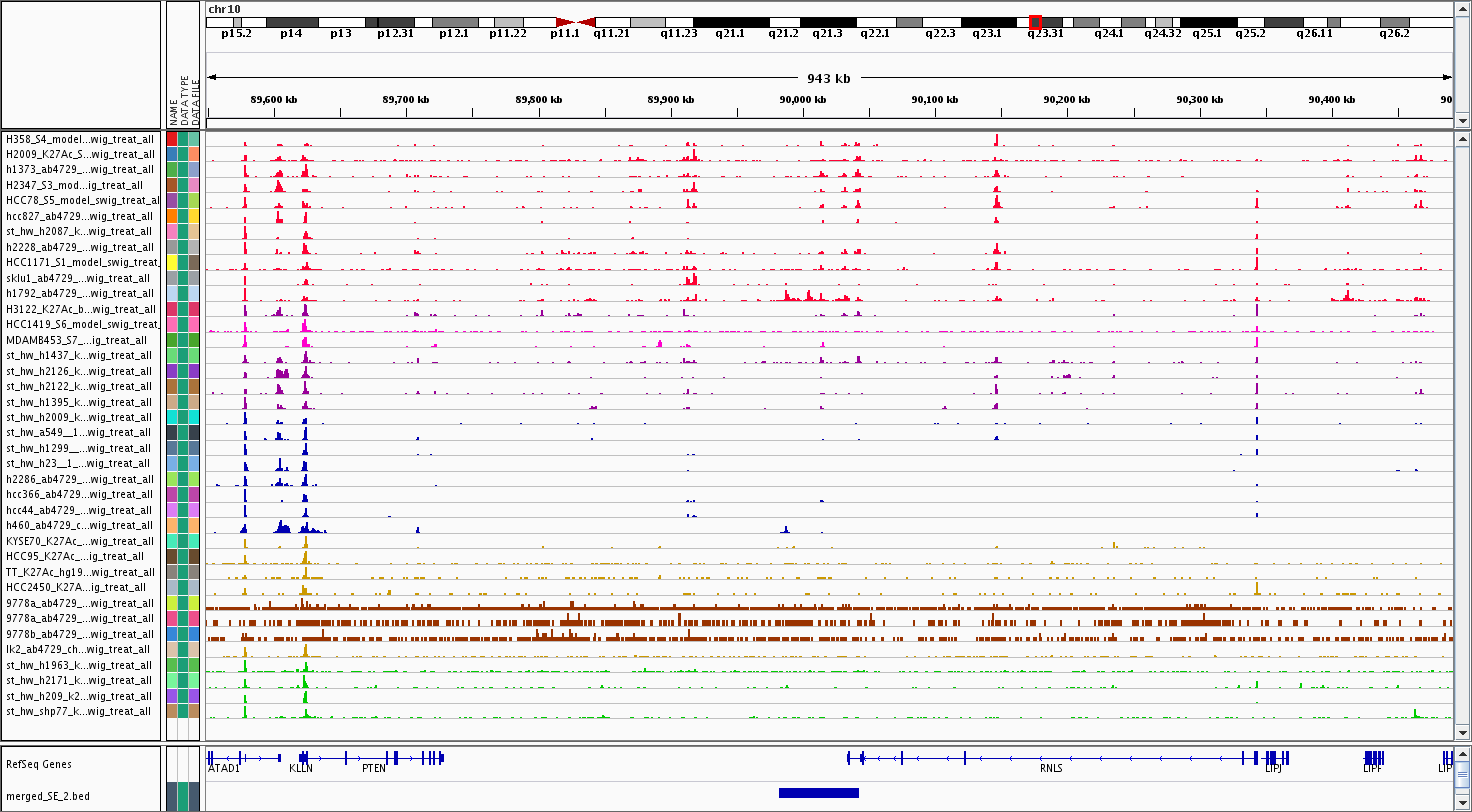Click the RefSeq Genes track label

[38, 764]
